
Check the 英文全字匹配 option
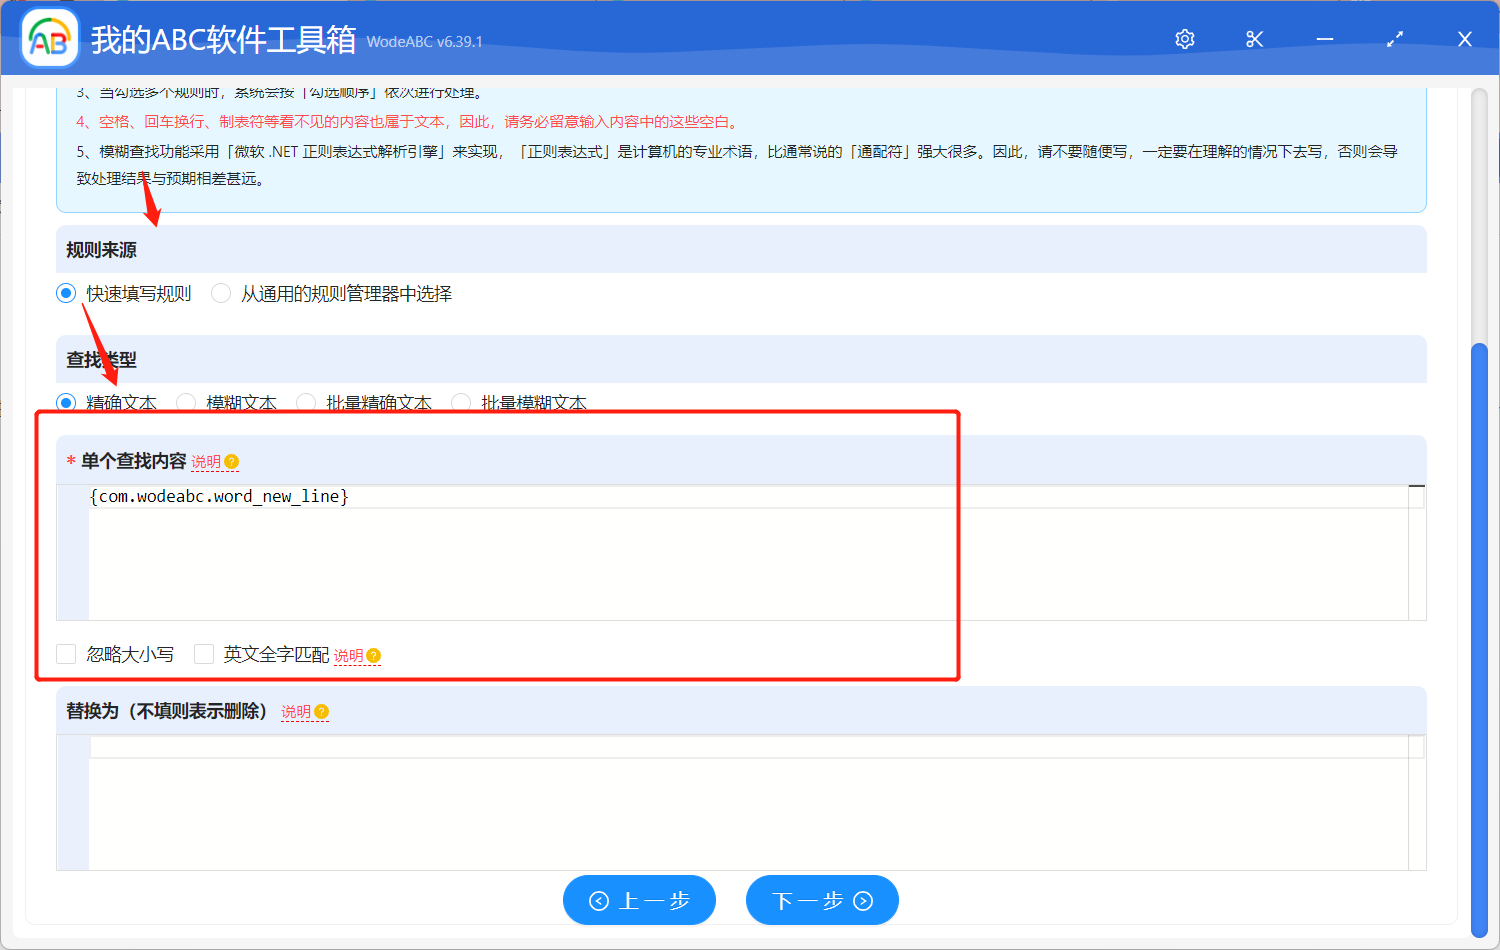point(204,653)
